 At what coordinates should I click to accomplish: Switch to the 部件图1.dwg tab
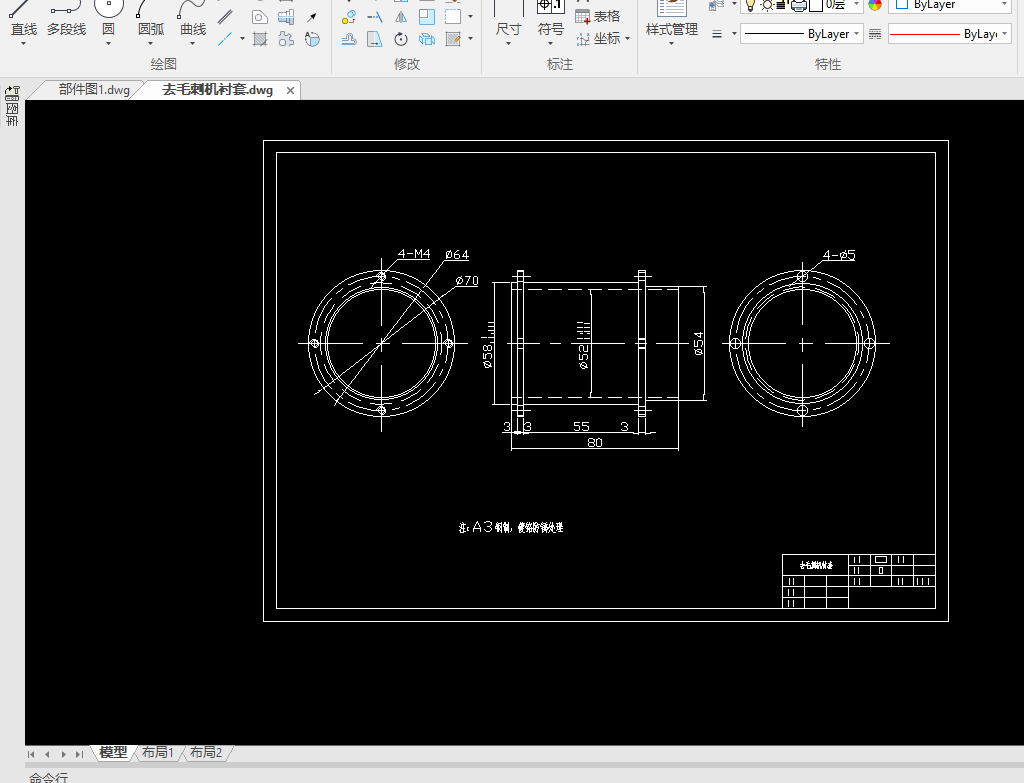[93, 90]
